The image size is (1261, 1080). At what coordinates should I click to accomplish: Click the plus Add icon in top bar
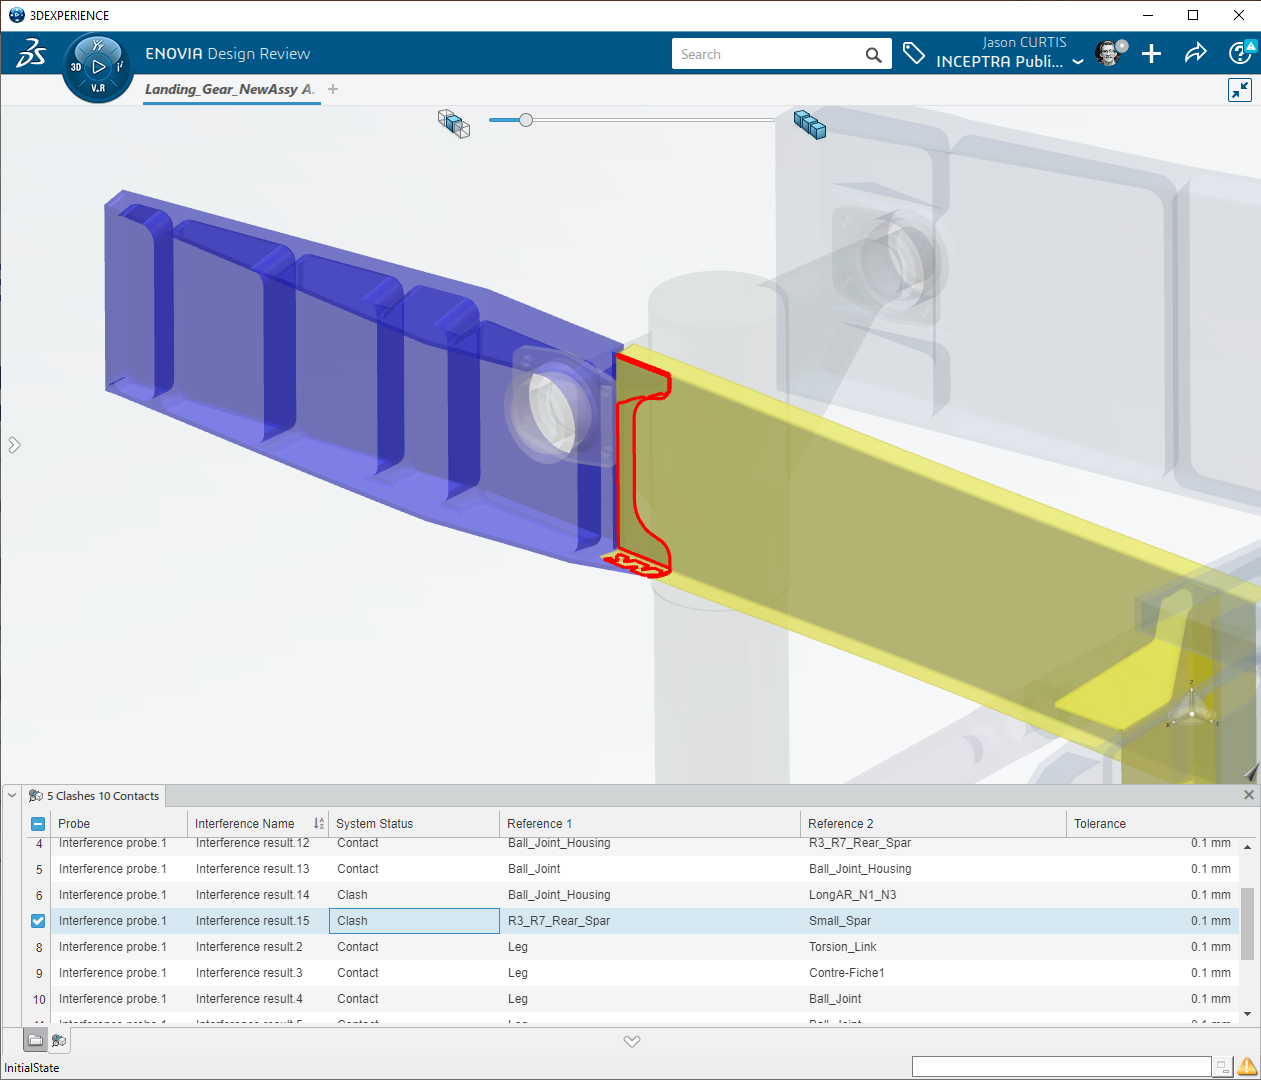point(1151,54)
